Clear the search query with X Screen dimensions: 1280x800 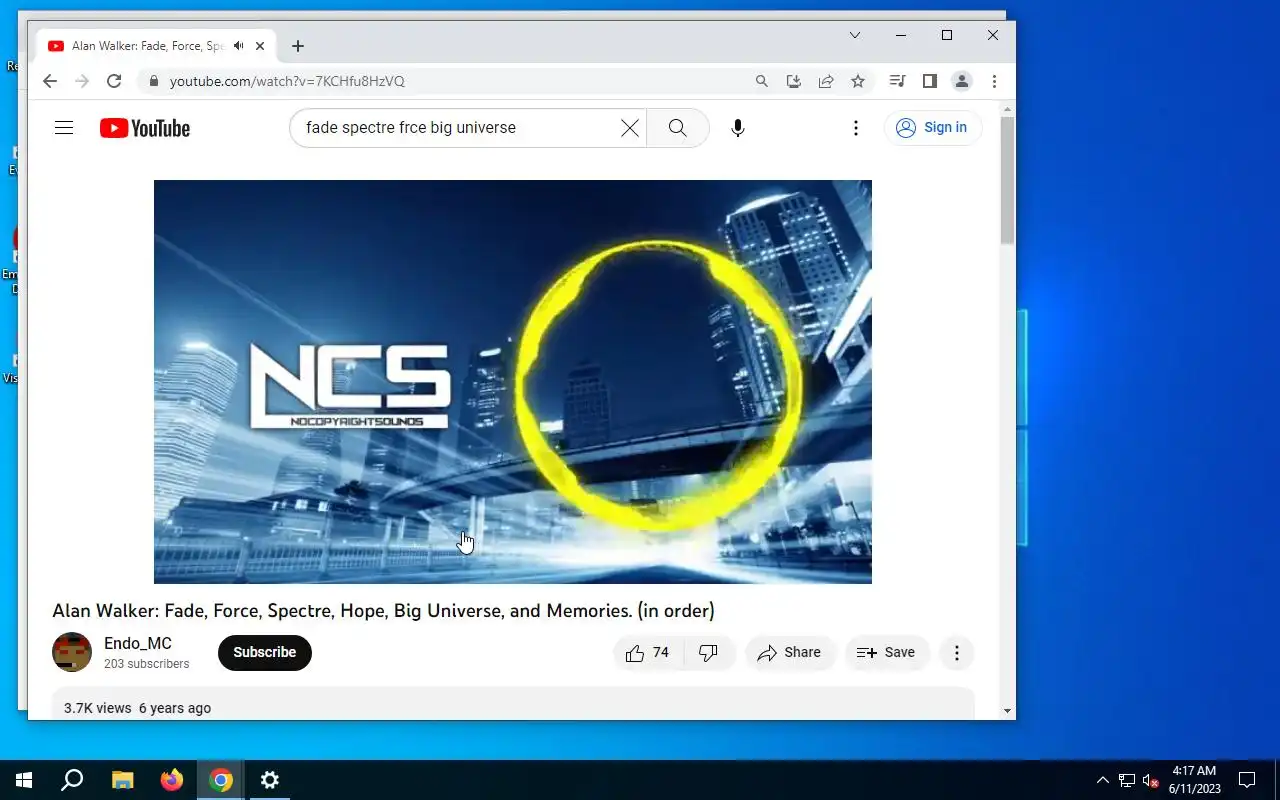point(630,128)
